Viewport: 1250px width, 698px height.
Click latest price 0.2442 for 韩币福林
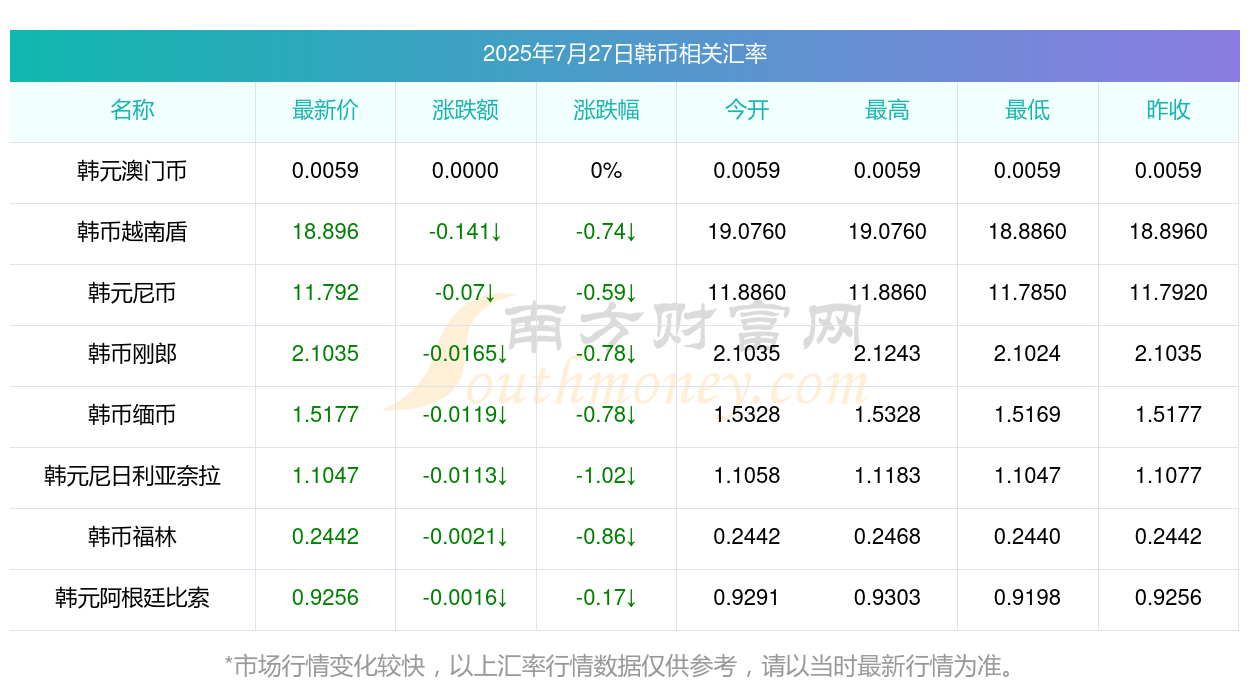pyautogui.click(x=325, y=537)
